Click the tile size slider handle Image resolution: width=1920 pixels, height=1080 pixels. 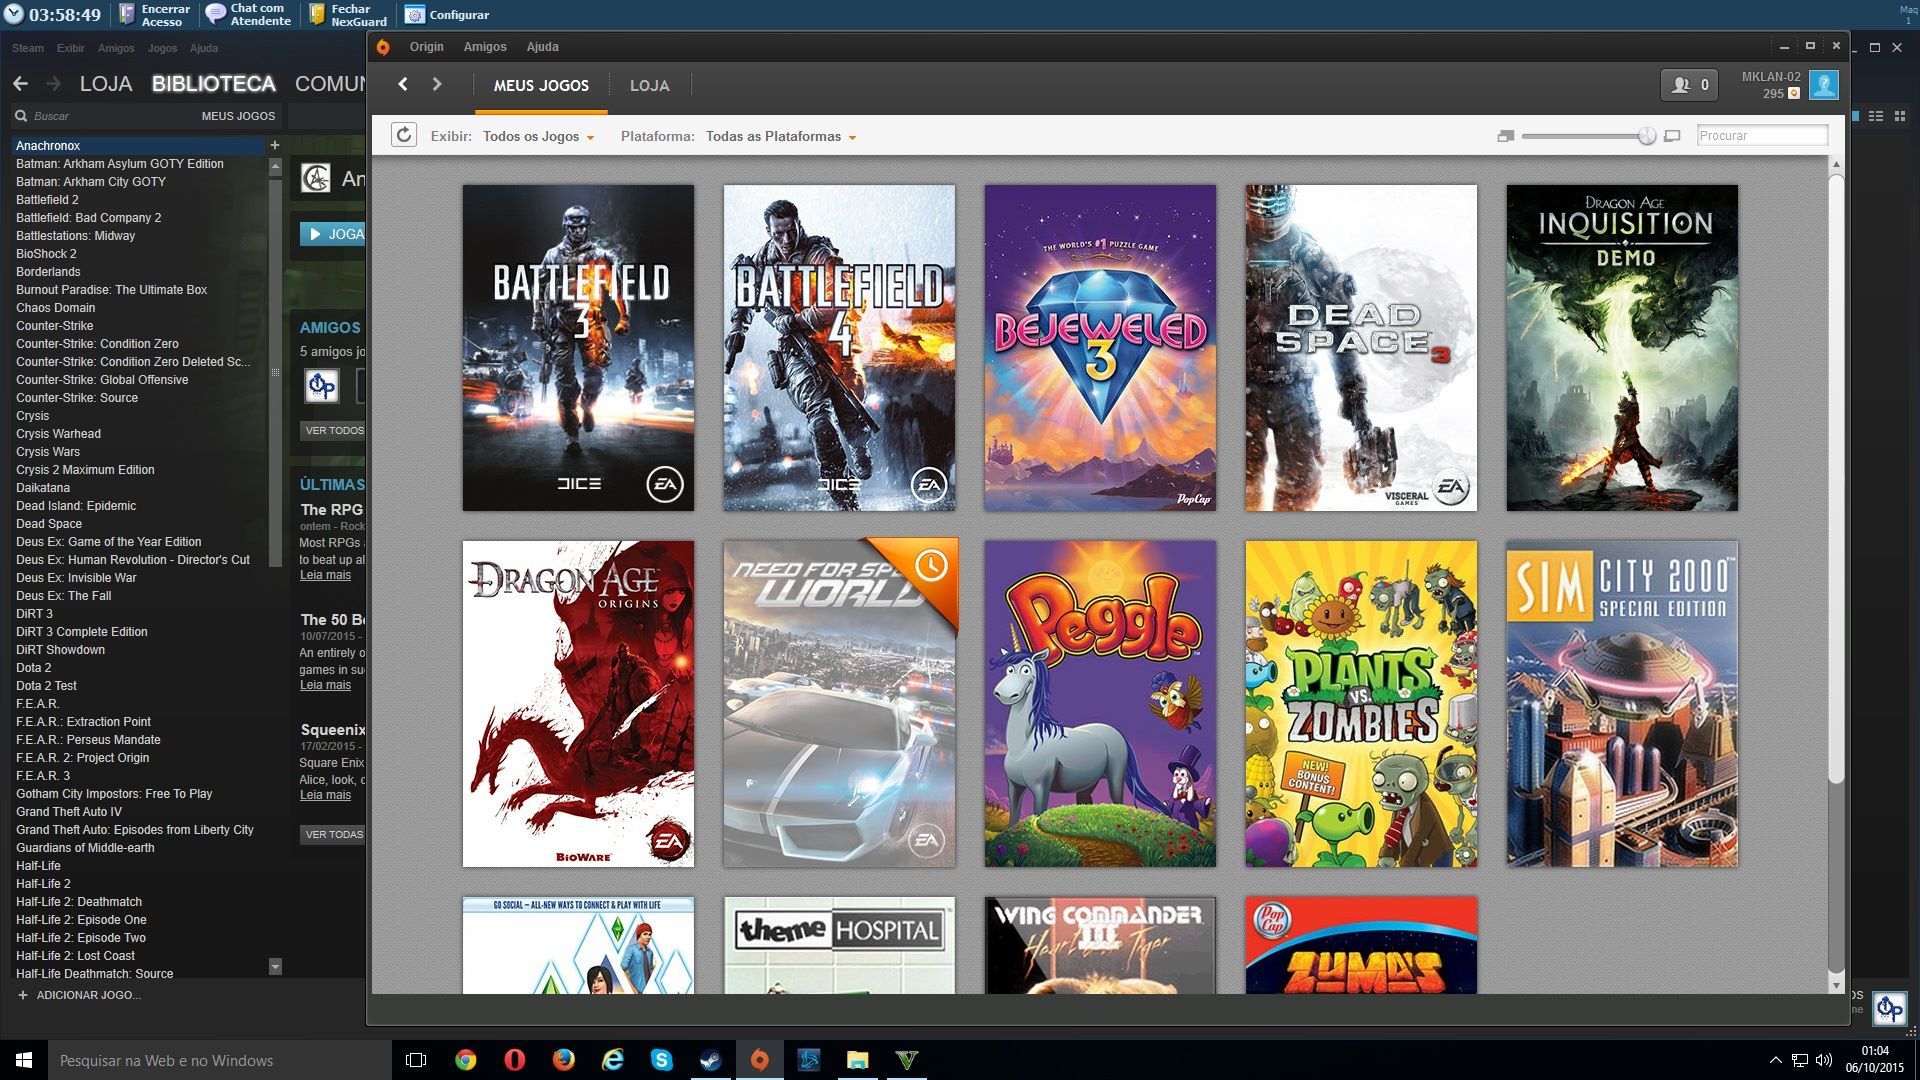1647,136
